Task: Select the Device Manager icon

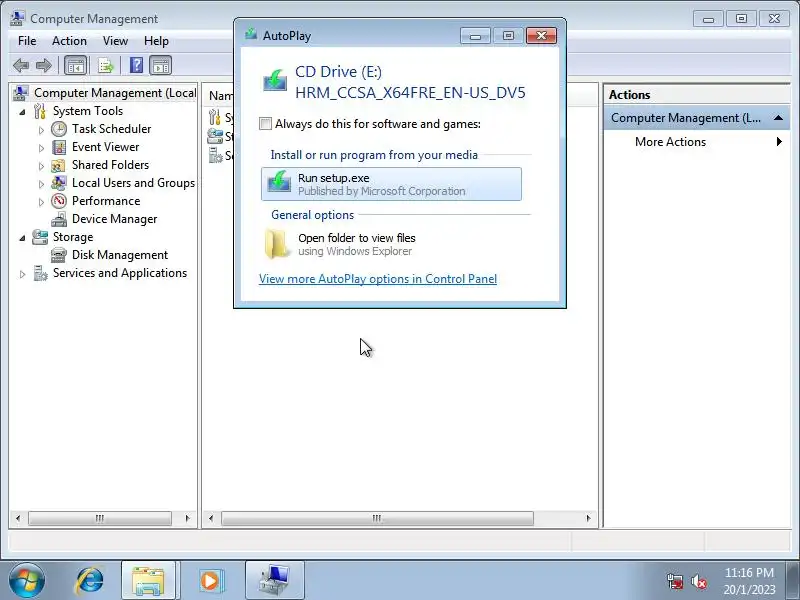Action: click(x=59, y=219)
